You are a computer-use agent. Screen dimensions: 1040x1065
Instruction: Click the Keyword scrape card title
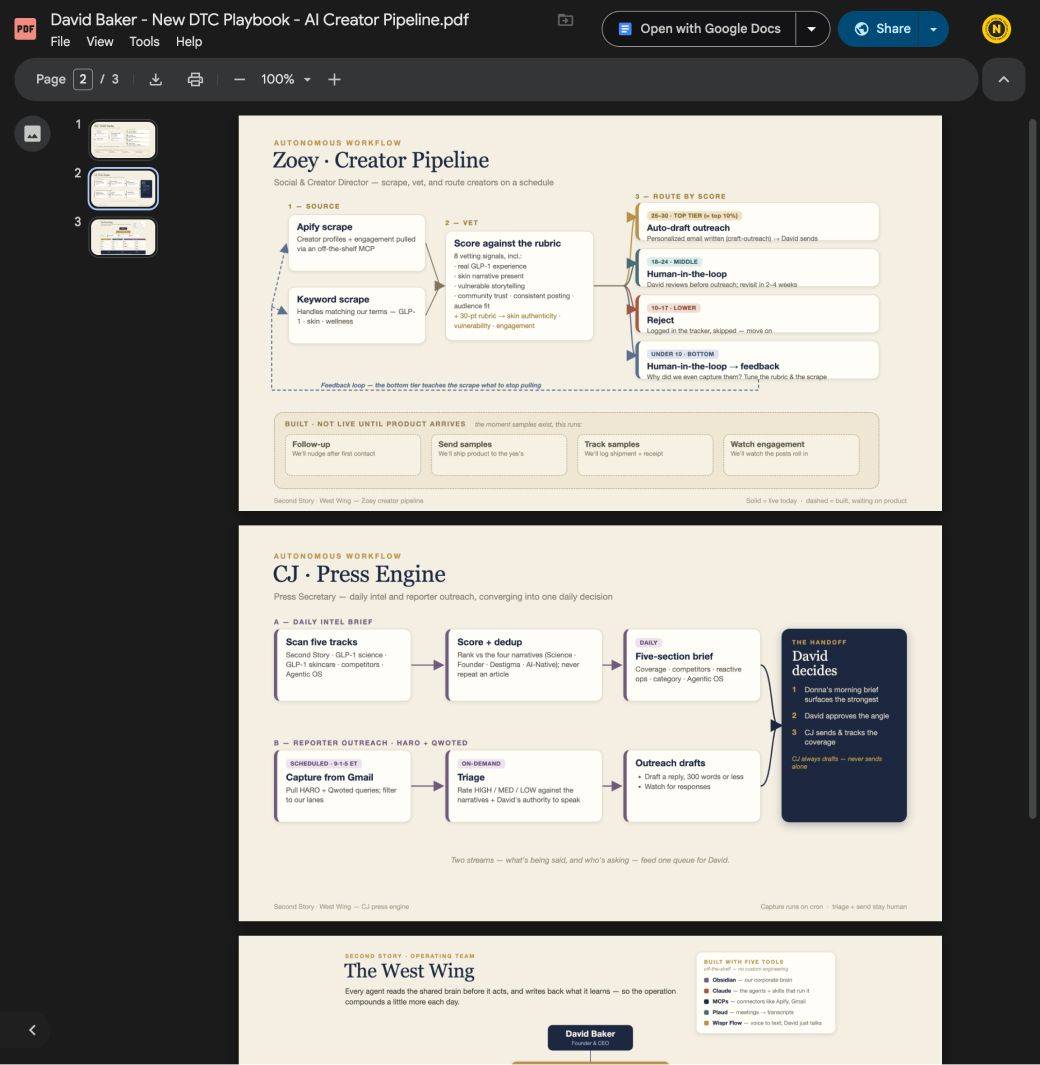tap(333, 299)
